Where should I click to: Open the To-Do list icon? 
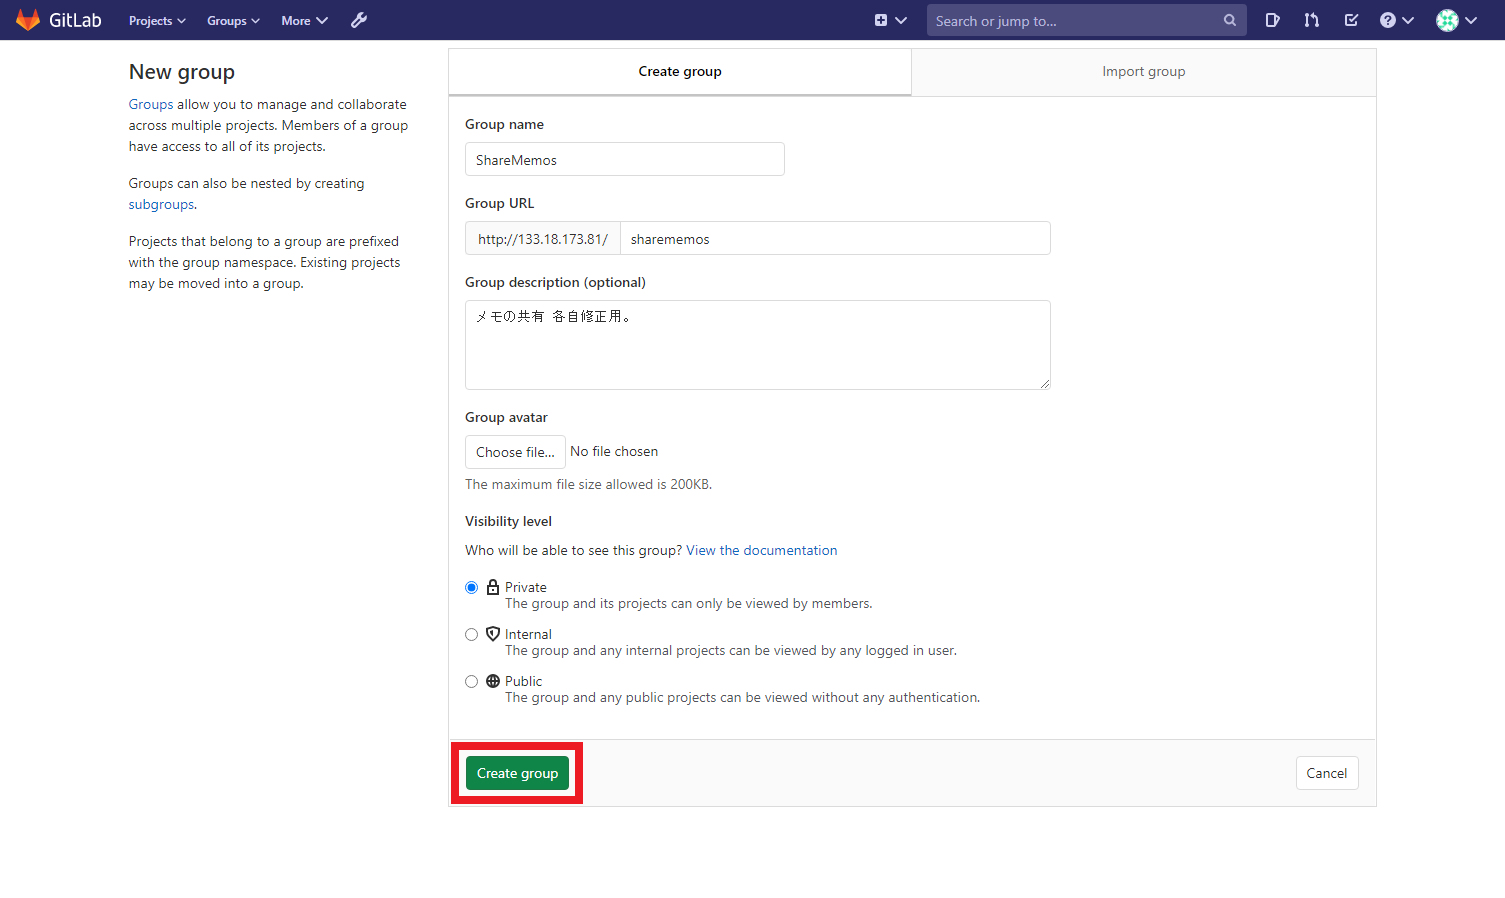1351,20
